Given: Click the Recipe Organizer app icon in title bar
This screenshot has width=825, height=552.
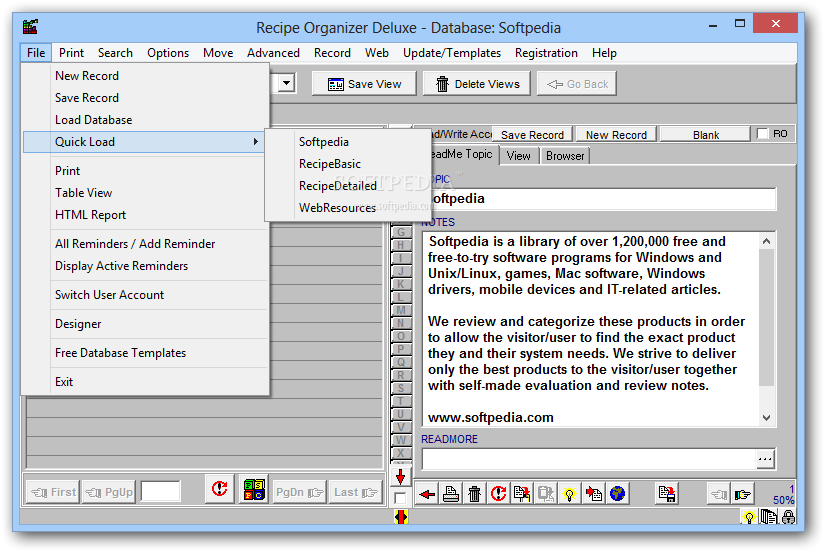Looking at the screenshot, I should [x=30, y=27].
